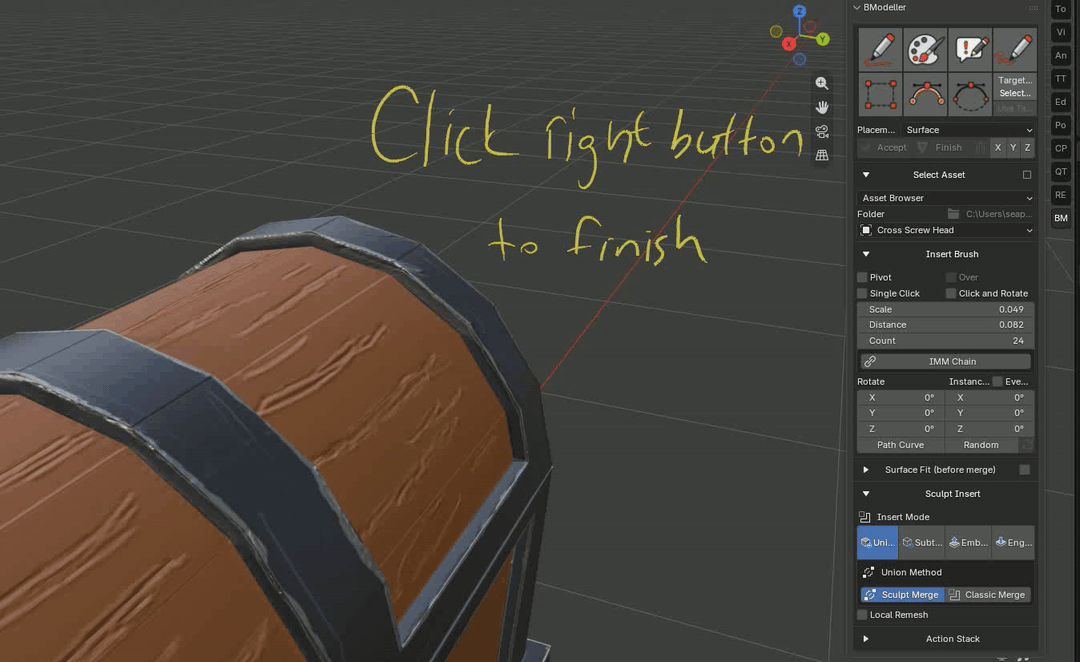Adjust the Scale slider value

[x=945, y=309]
